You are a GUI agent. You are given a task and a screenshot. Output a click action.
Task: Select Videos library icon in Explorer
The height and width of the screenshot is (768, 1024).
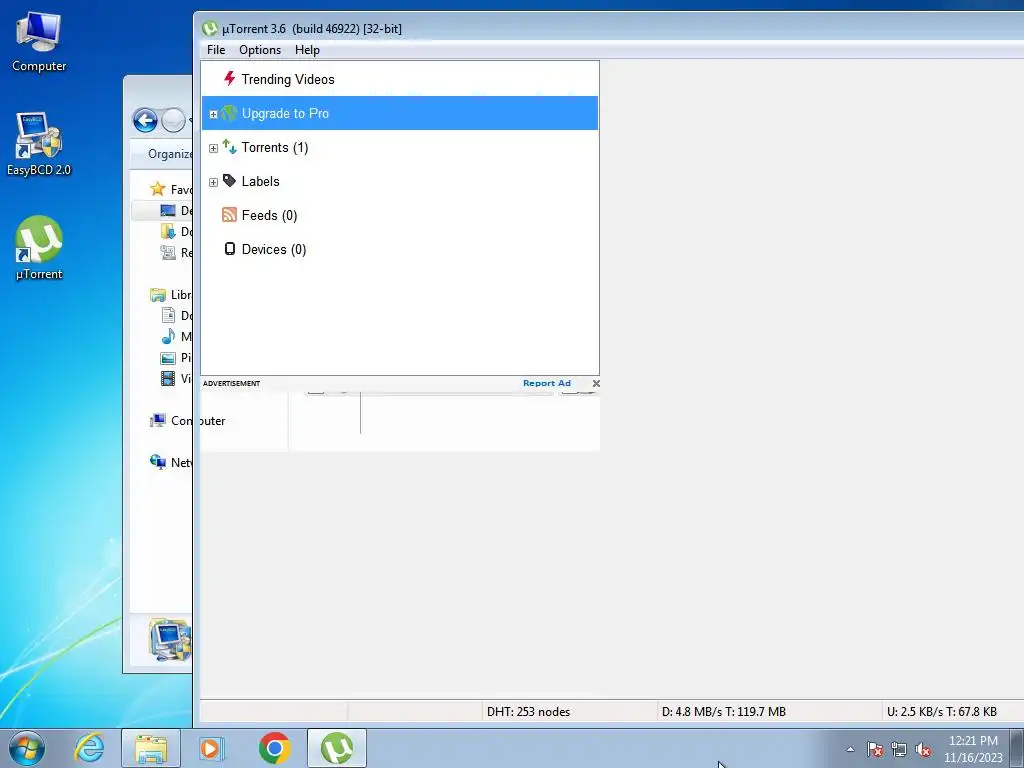point(168,379)
